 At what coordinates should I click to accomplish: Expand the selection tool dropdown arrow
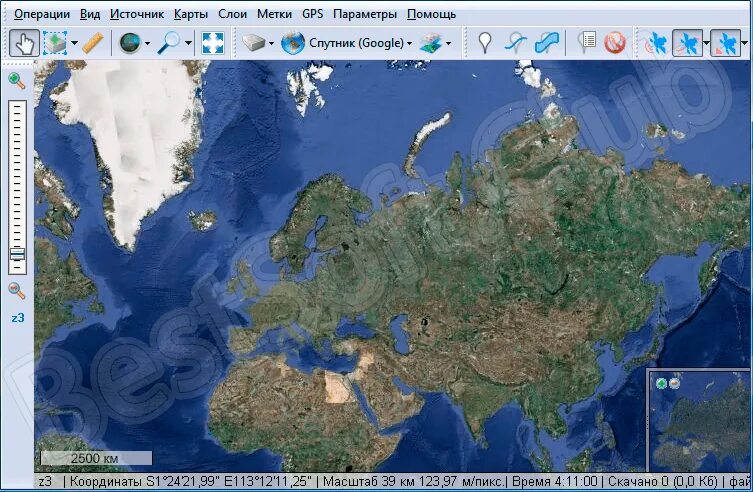tap(74, 43)
